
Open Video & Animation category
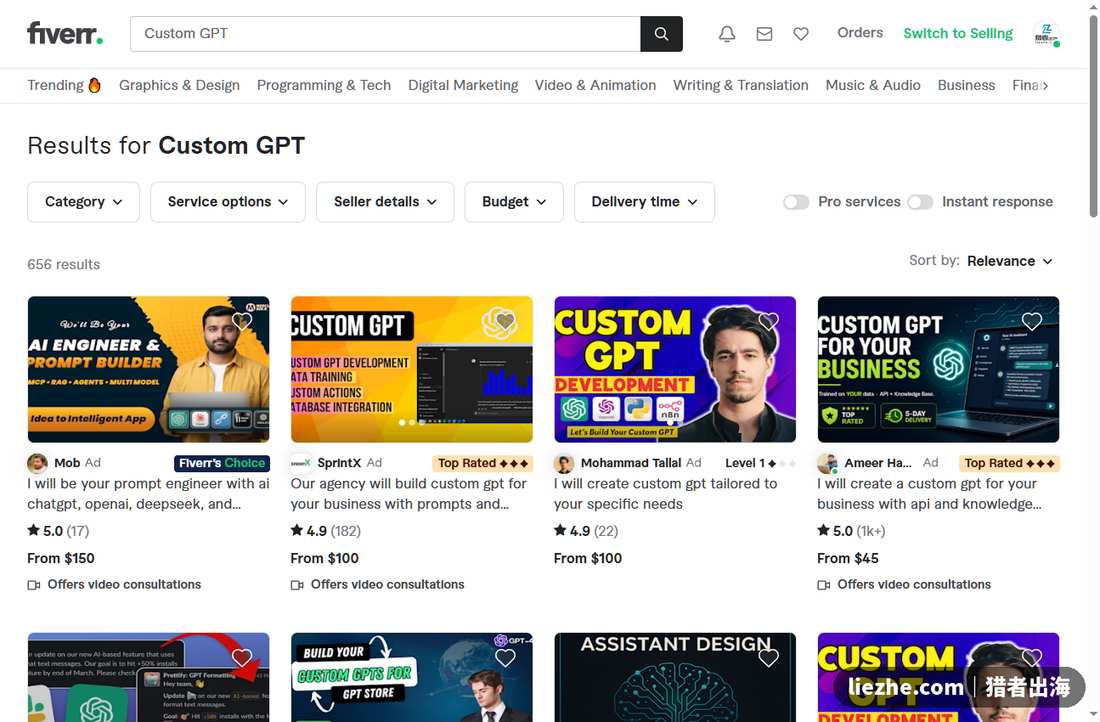pyautogui.click(x=595, y=85)
